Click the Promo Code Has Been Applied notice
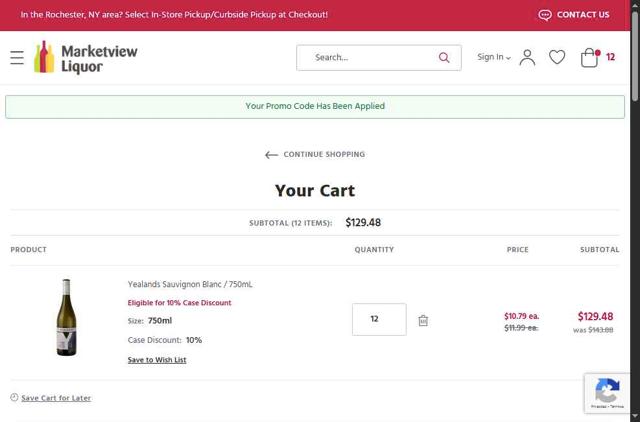Image resolution: width=640 pixels, height=422 pixels. pyautogui.click(x=315, y=107)
